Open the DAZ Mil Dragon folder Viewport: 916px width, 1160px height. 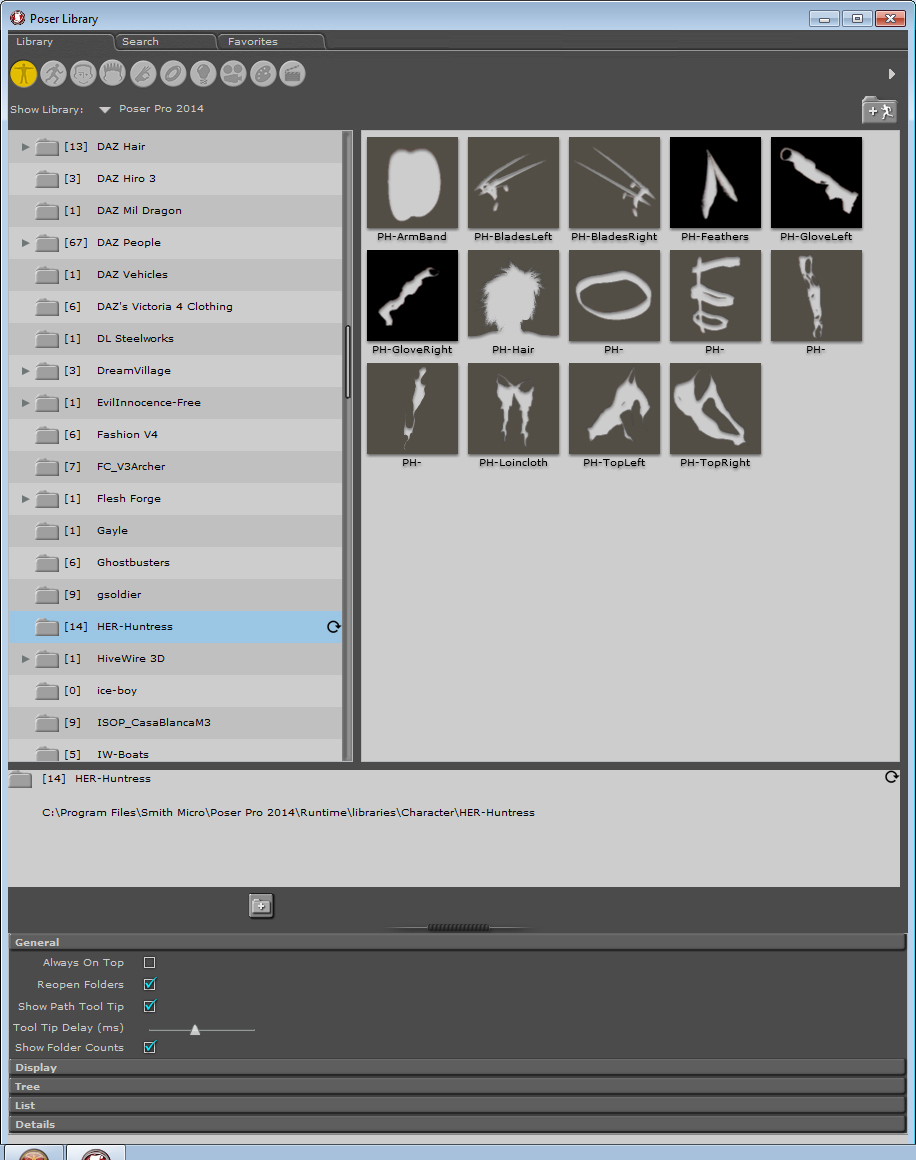point(175,211)
